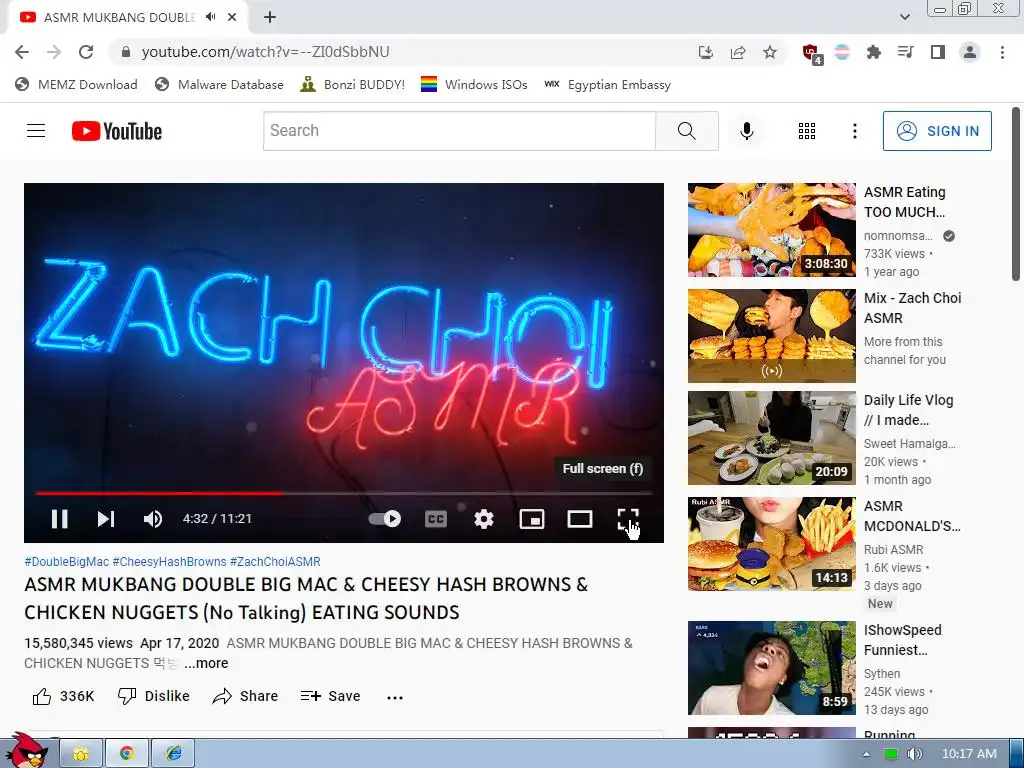Click the SIGN IN button
Screen dimensions: 1024x768
point(937,131)
